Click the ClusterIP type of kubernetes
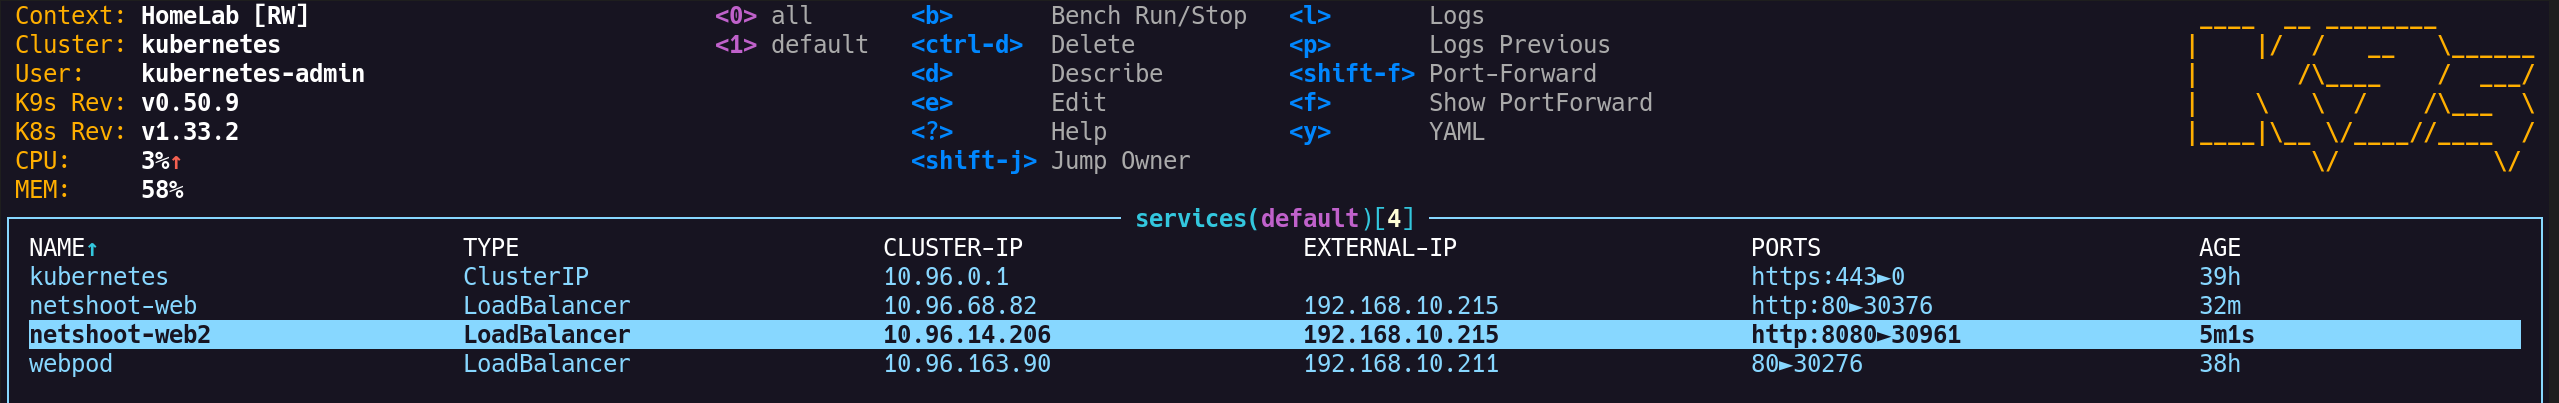 click(526, 277)
